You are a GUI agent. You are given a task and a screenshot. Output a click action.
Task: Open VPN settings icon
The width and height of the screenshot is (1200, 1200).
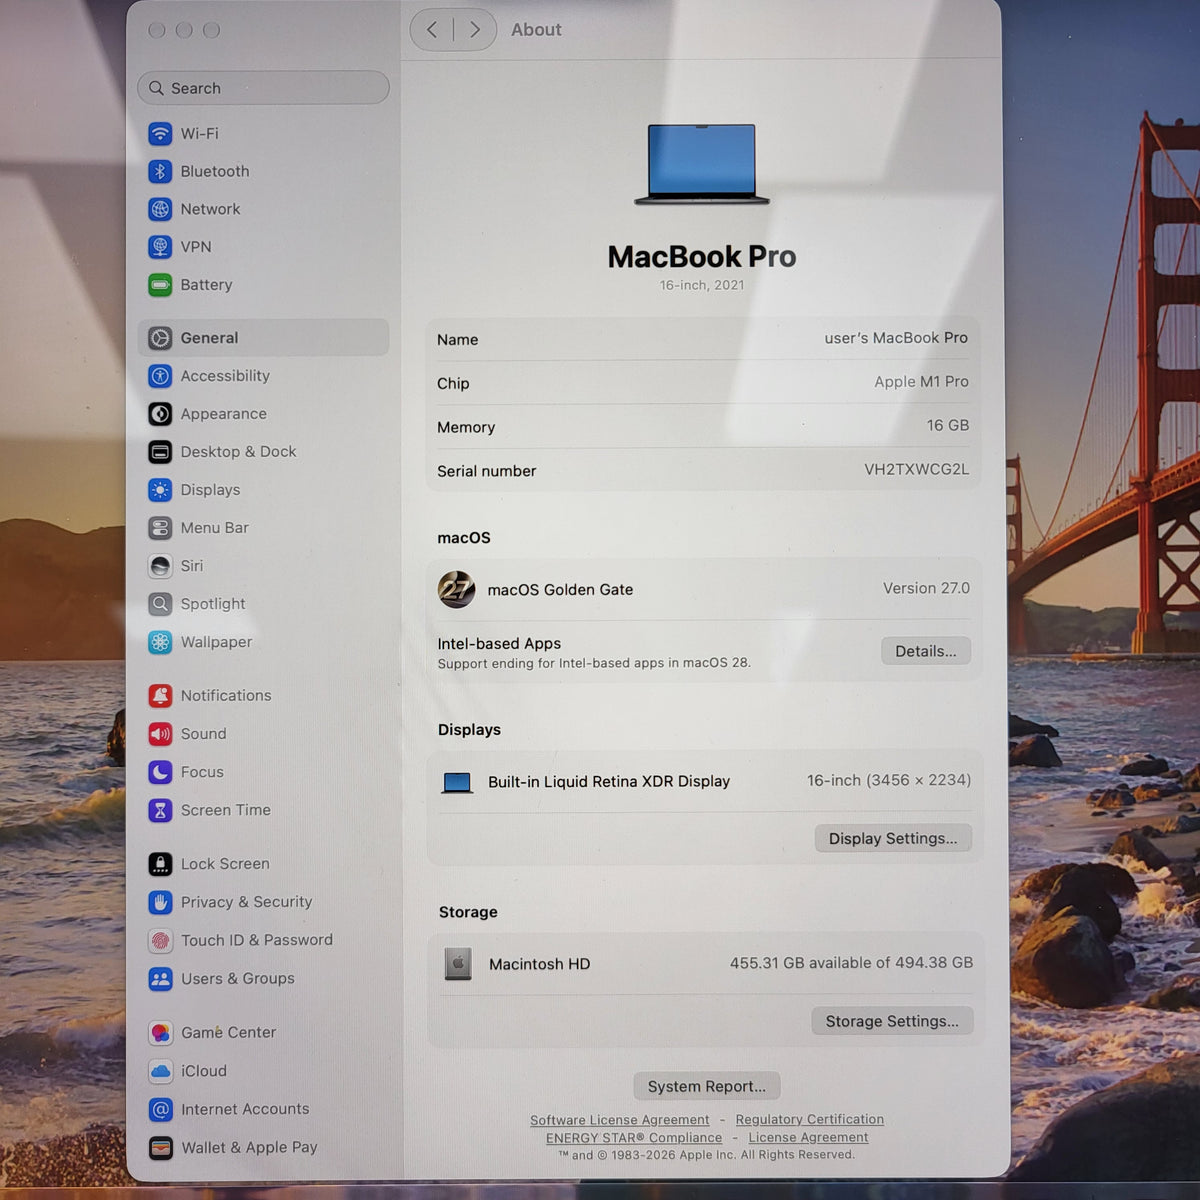[x=160, y=247]
